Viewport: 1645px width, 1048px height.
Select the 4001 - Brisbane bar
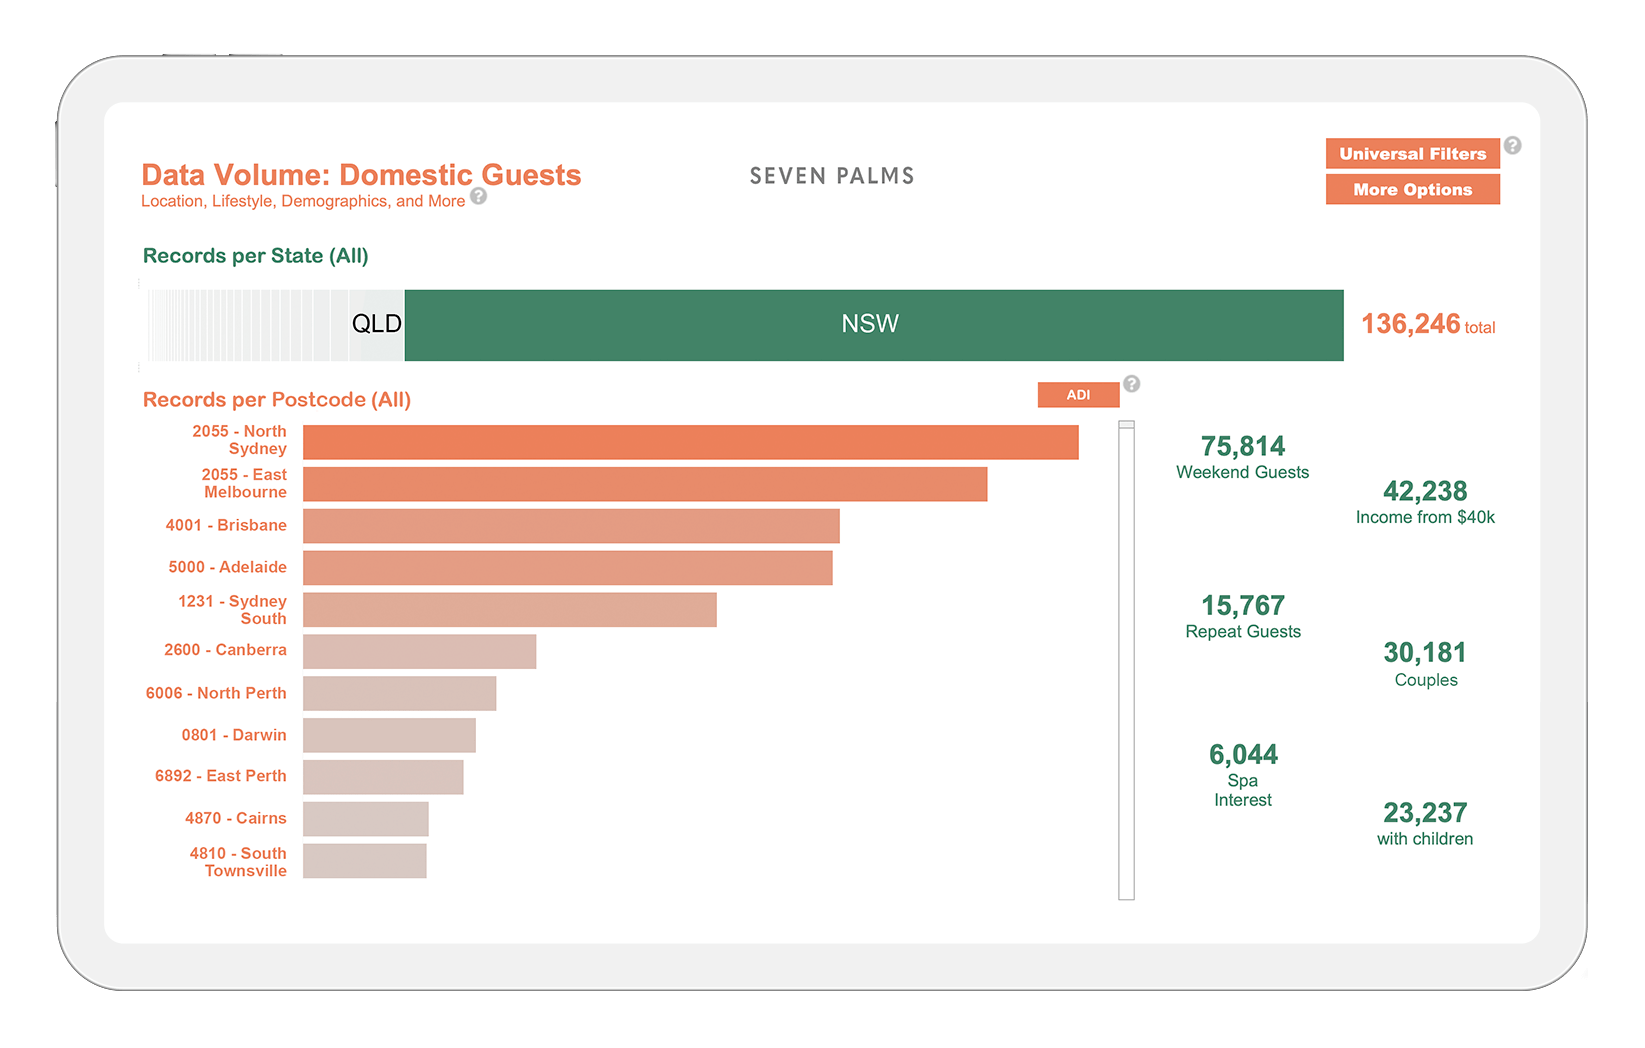[571, 526]
